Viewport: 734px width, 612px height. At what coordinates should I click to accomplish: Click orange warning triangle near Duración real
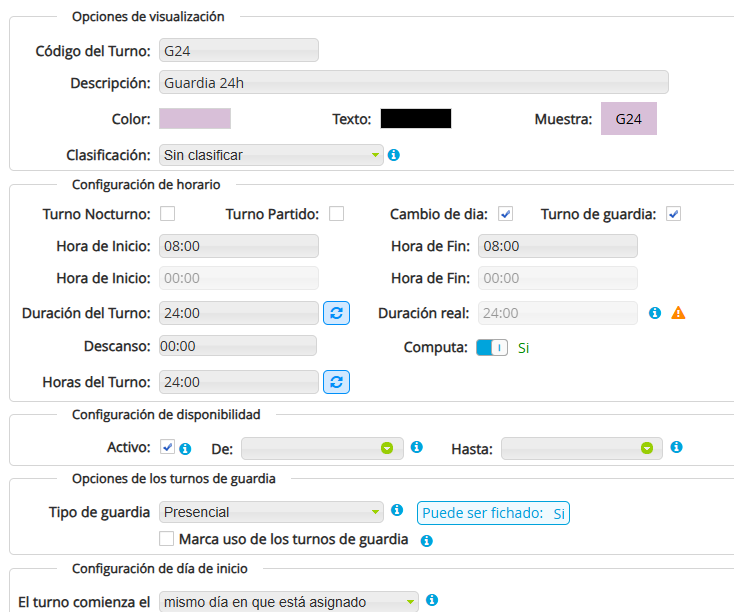(x=678, y=313)
